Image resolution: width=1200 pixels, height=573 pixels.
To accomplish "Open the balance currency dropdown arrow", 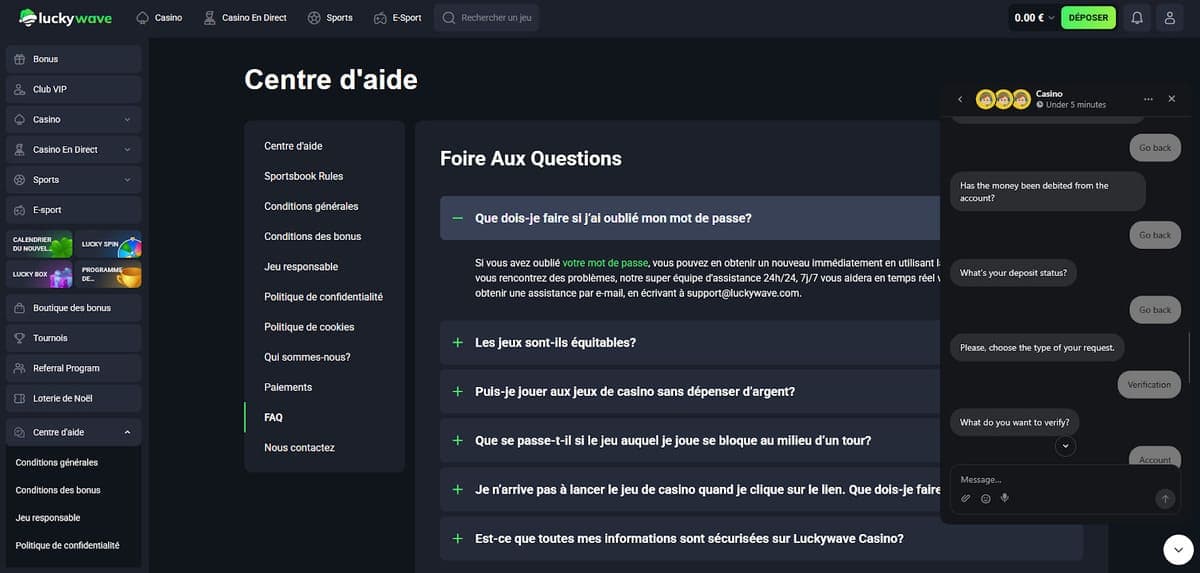I will 1051,18.
